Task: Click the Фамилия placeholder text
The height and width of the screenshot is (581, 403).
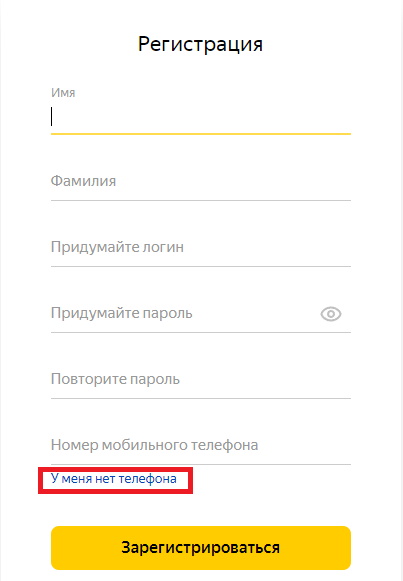Action: click(x=83, y=181)
